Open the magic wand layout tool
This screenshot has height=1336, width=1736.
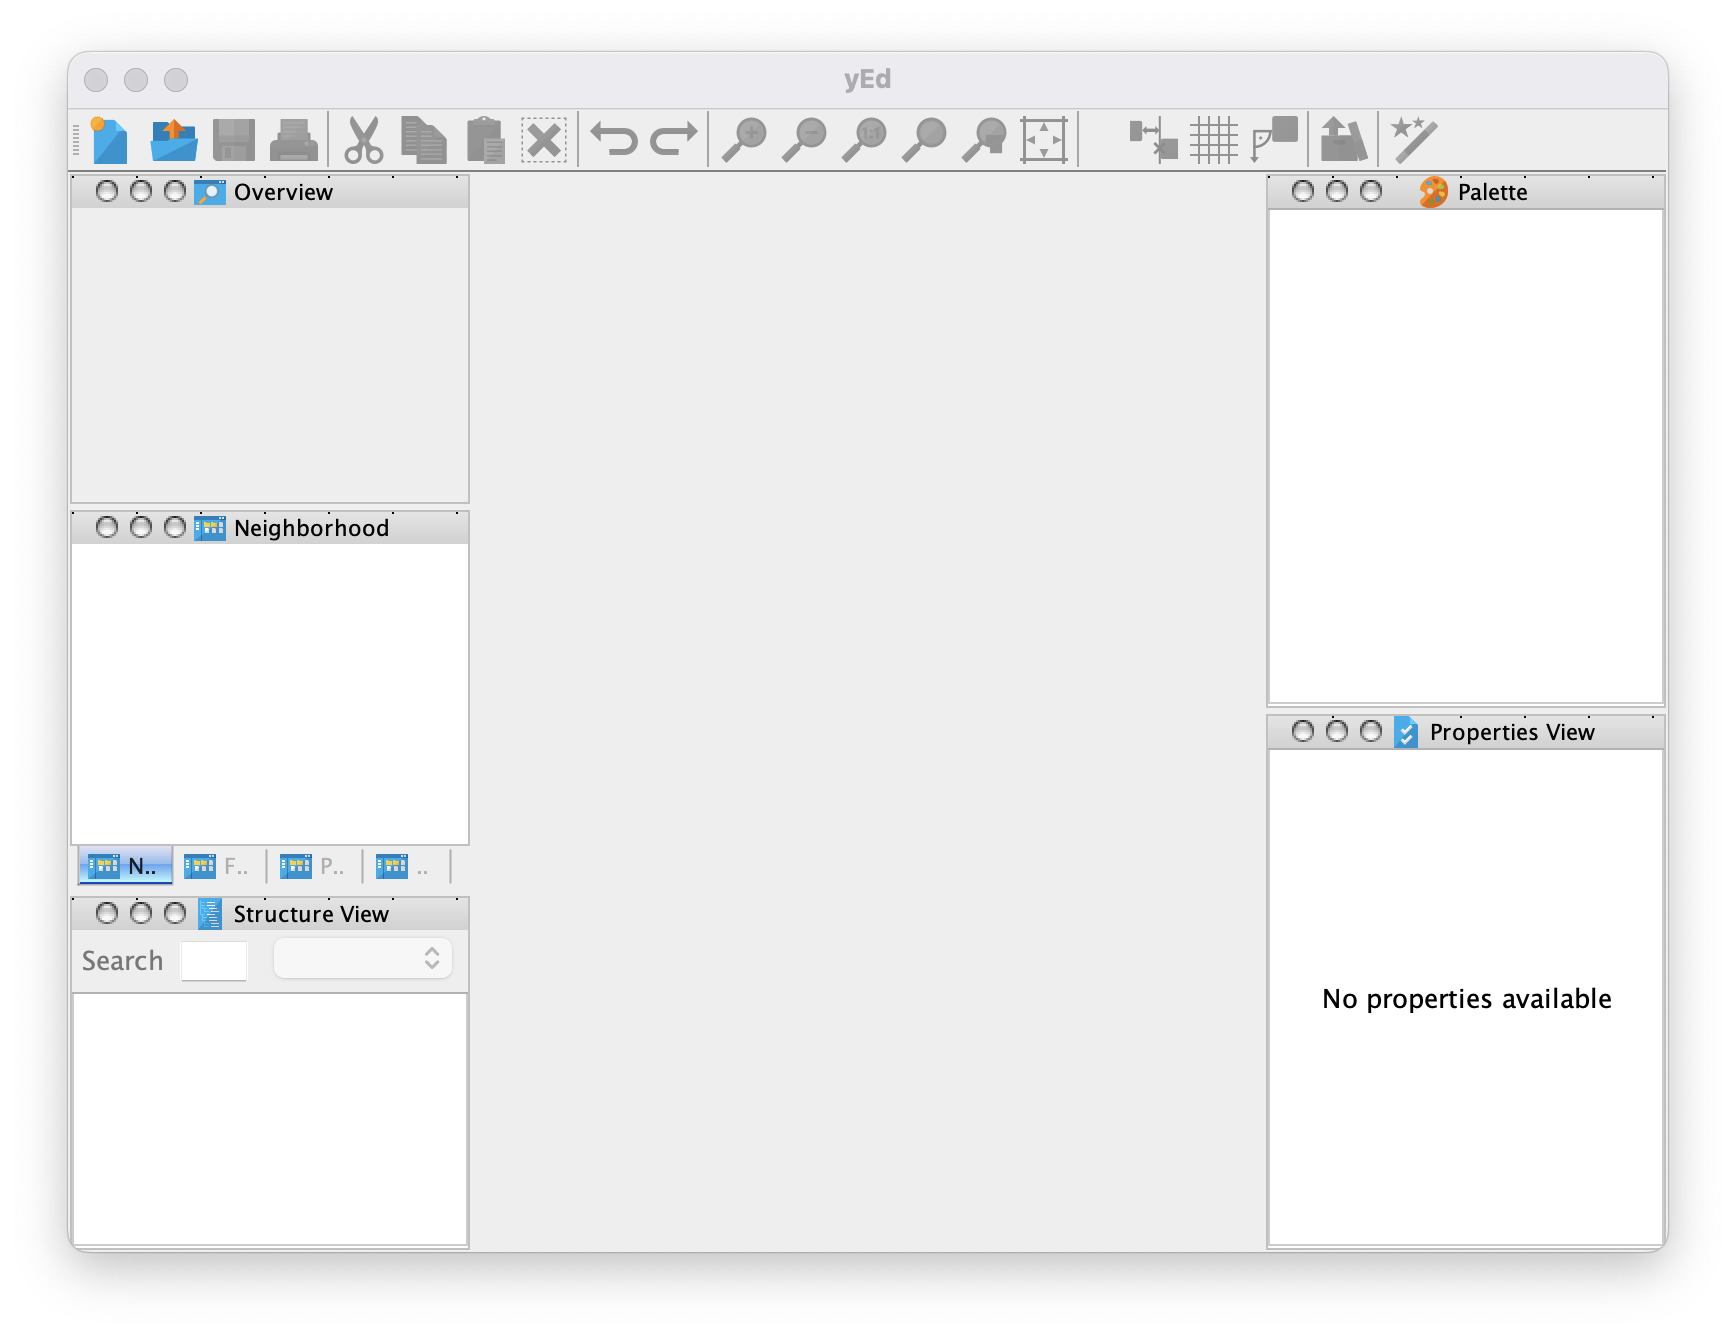pos(1414,140)
